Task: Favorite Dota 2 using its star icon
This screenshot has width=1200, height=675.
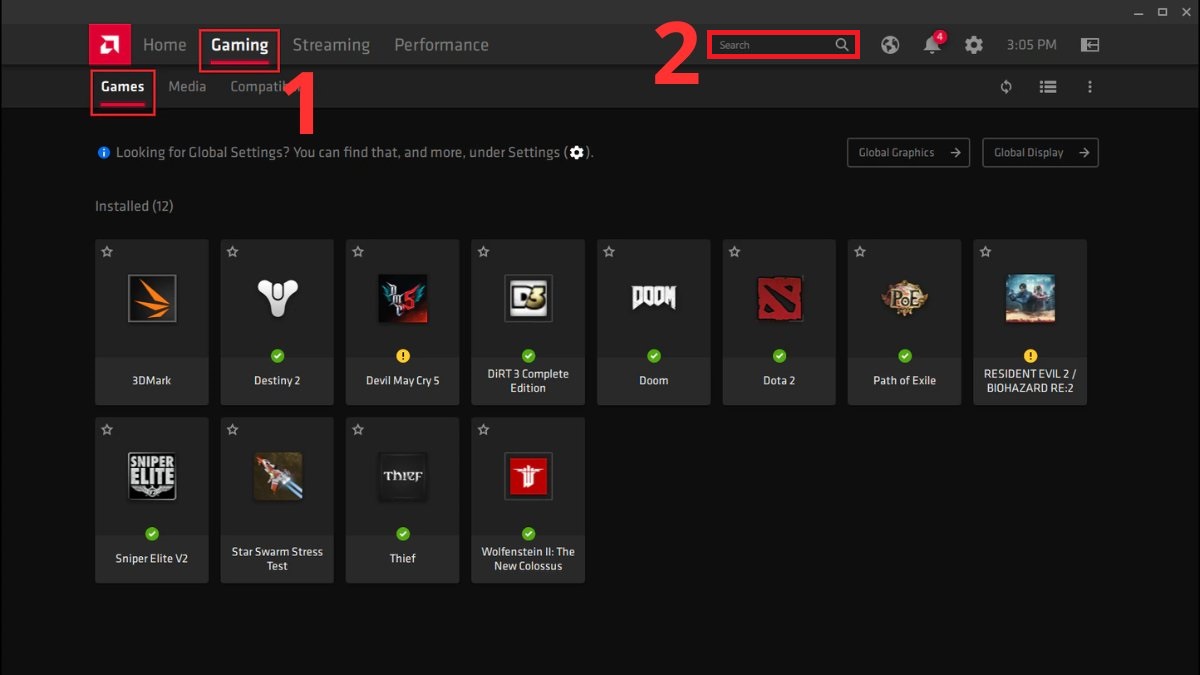Action: point(734,252)
